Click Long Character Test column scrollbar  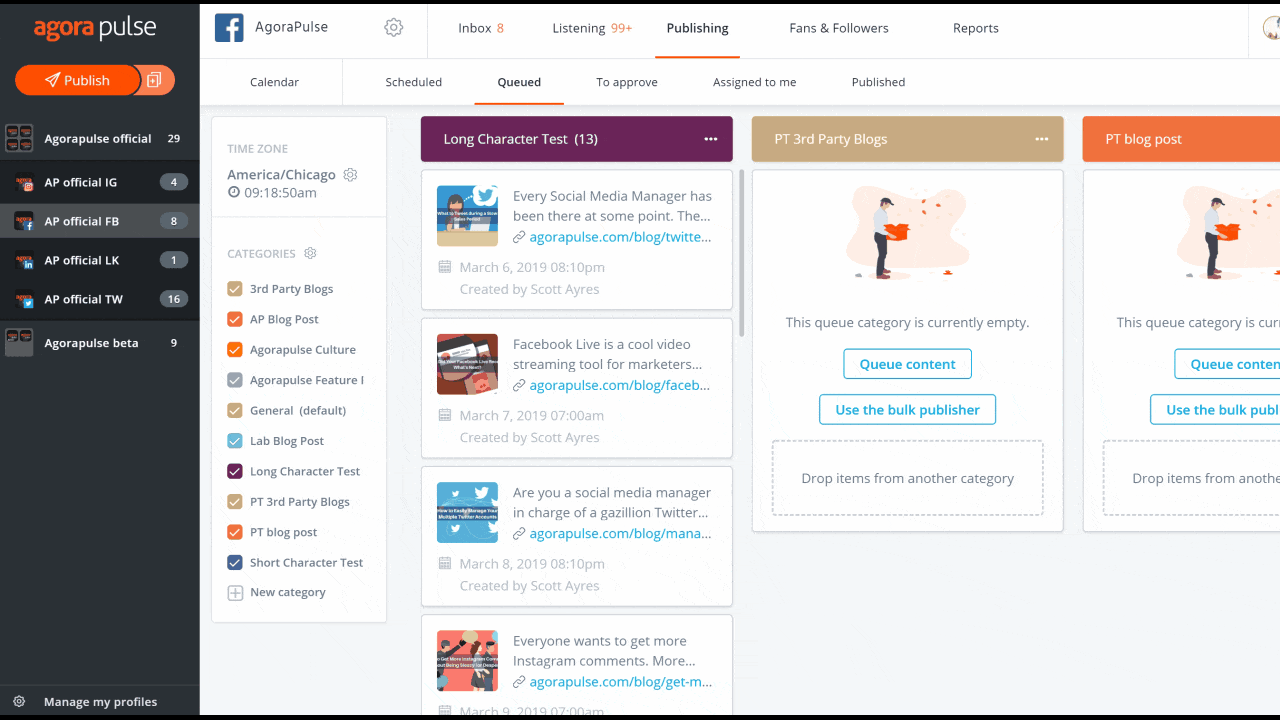coord(741,255)
